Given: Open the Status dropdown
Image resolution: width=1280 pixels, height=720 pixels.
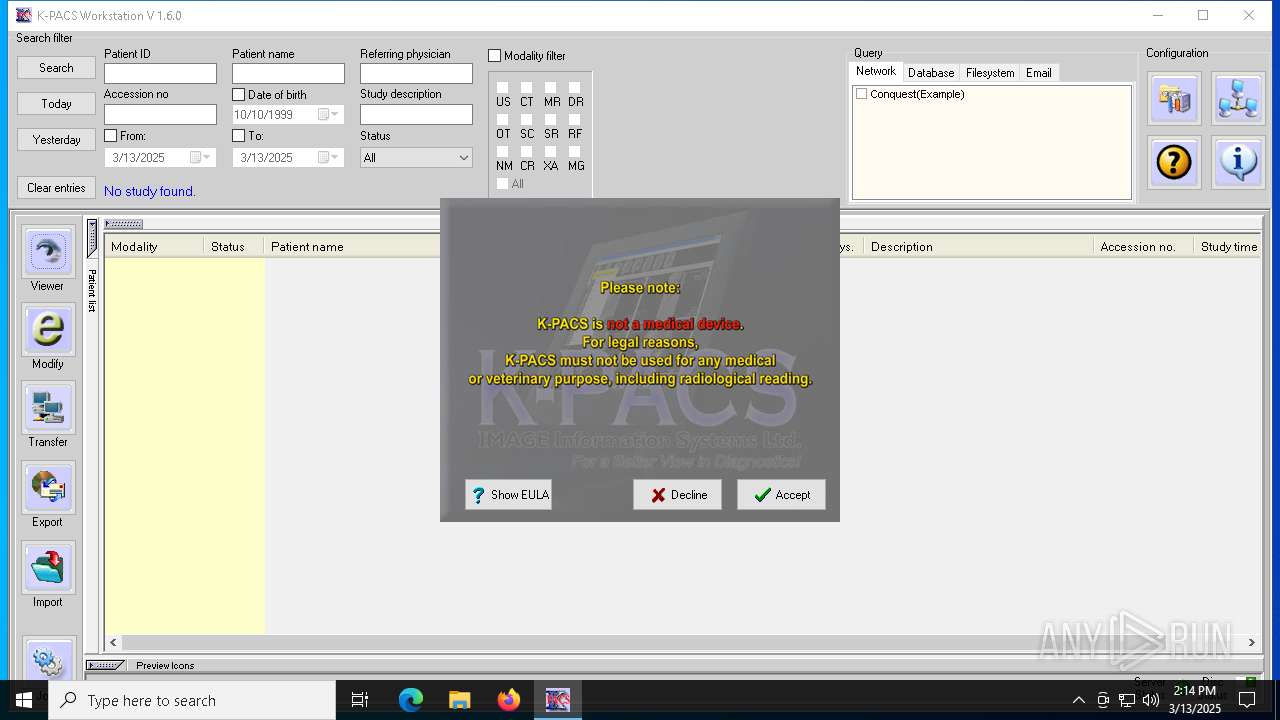Looking at the screenshot, I should pyautogui.click(x=416, y=158).
